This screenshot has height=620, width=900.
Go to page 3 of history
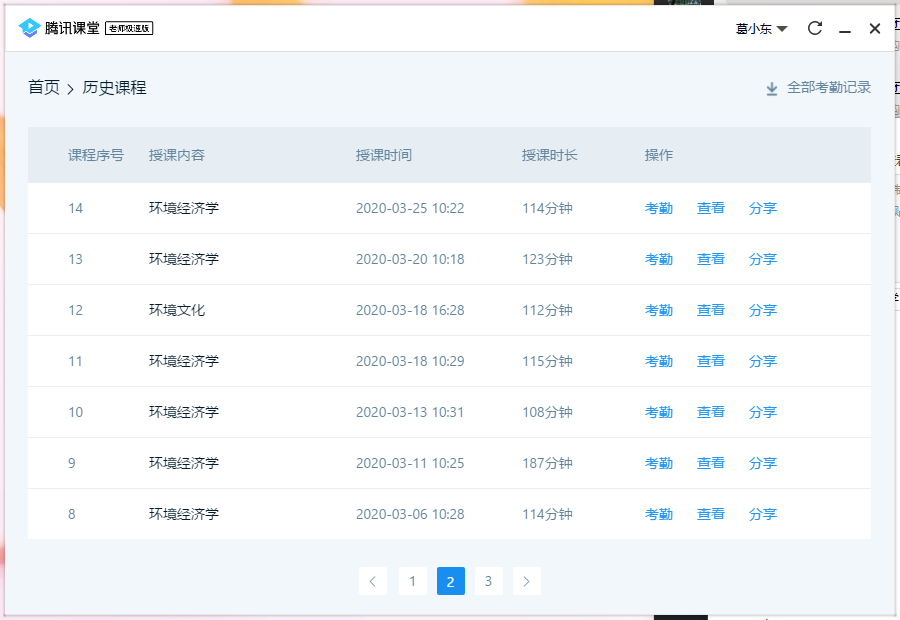coord(488,581)
